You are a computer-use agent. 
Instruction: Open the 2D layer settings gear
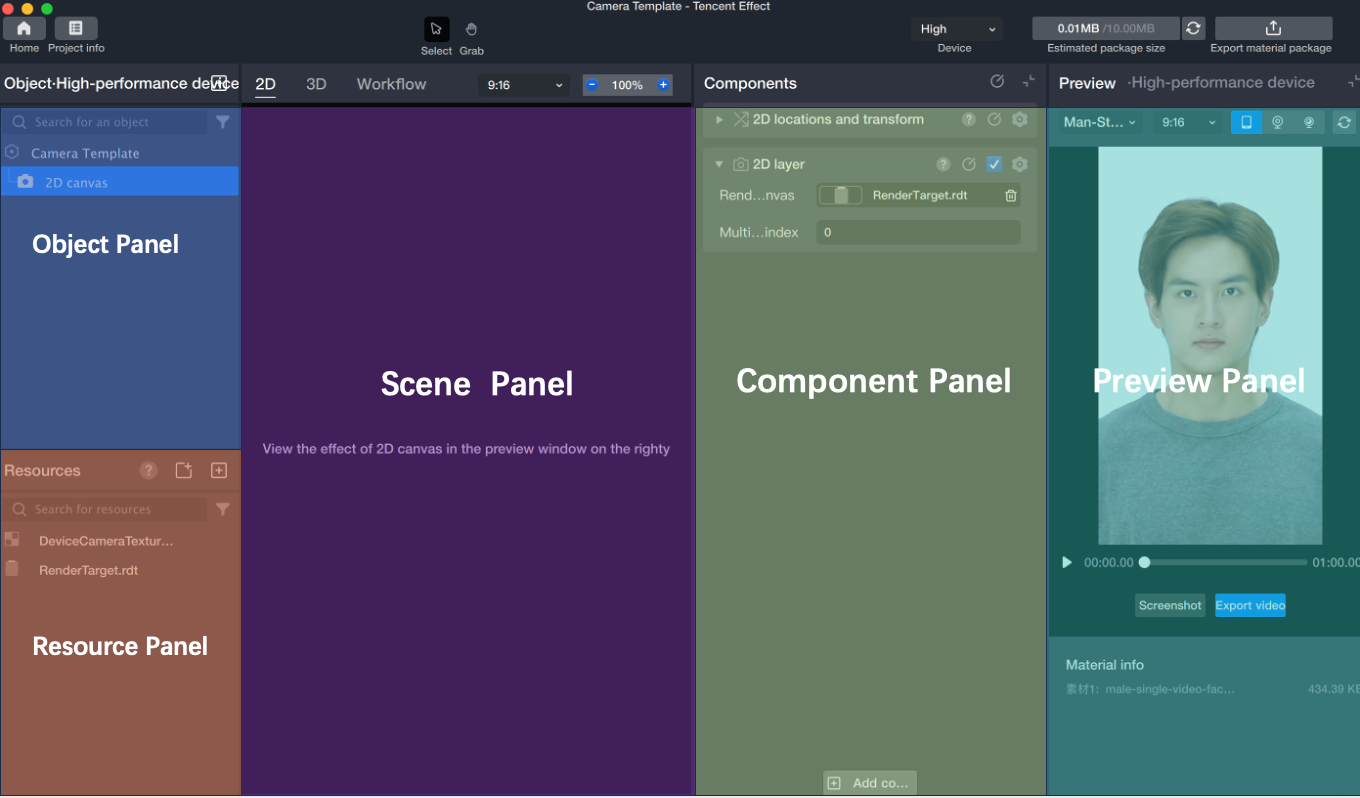[x=1019, y=164]
